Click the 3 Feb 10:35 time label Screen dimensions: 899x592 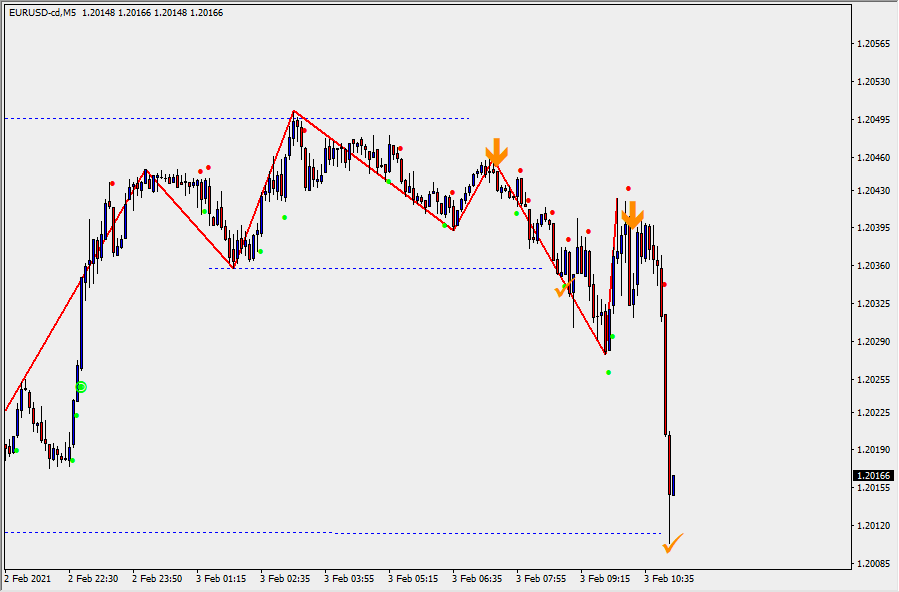(669, 578)
